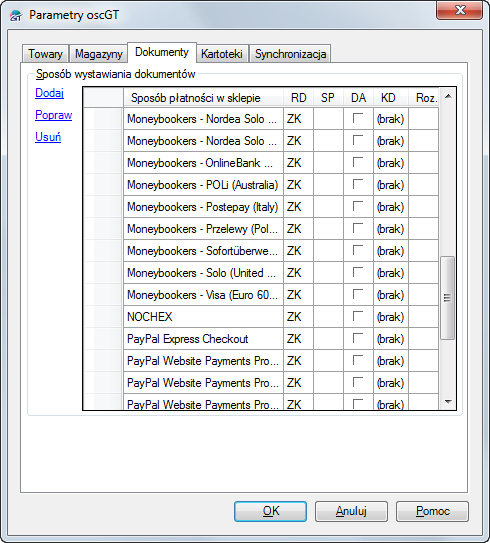Click the RD column header

[299, 98]
